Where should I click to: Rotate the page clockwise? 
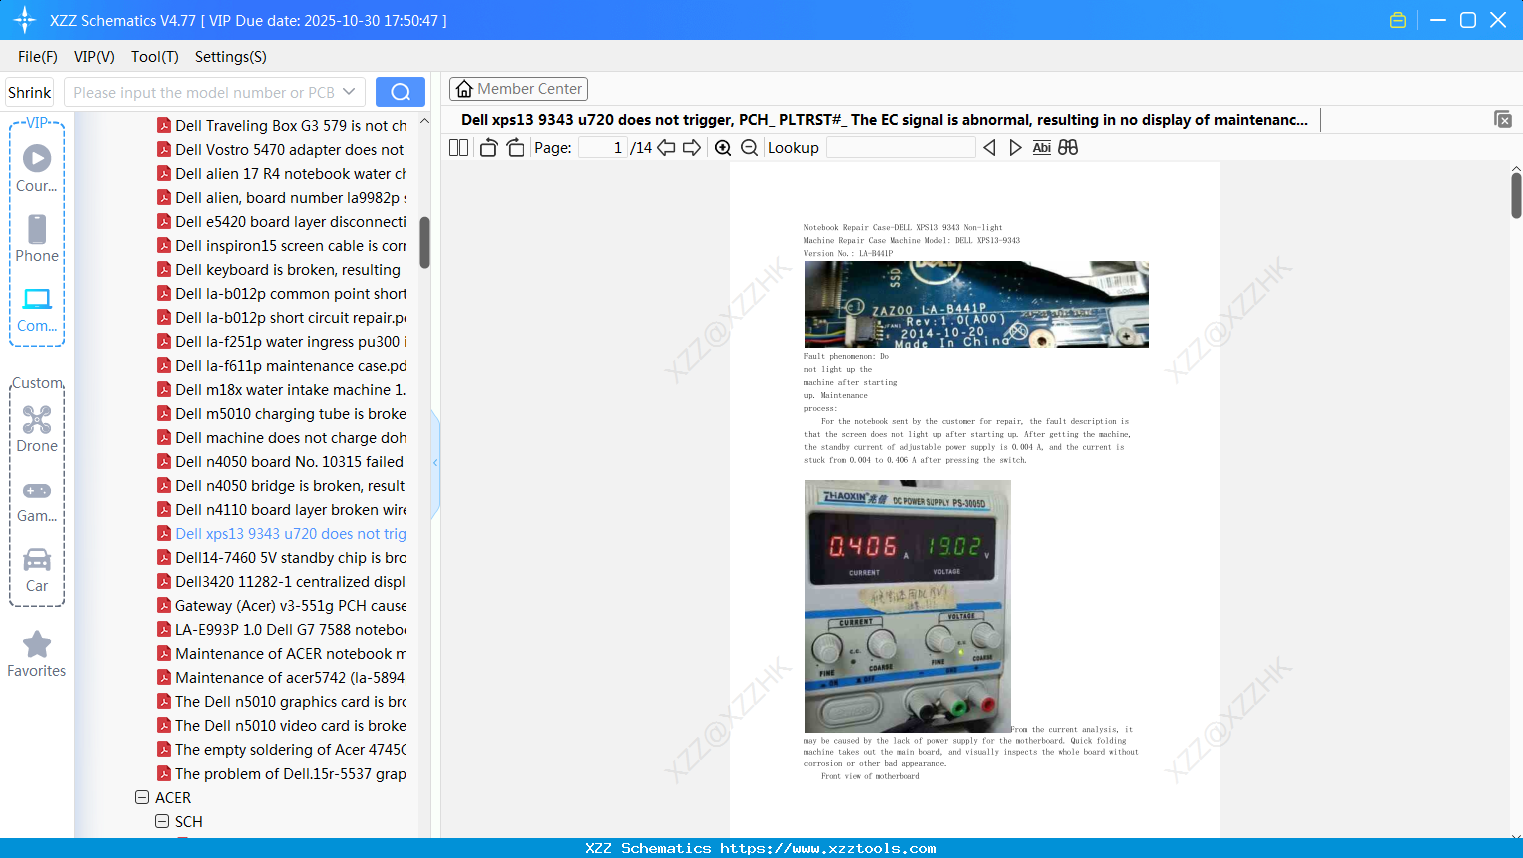[x=515, y=148]
